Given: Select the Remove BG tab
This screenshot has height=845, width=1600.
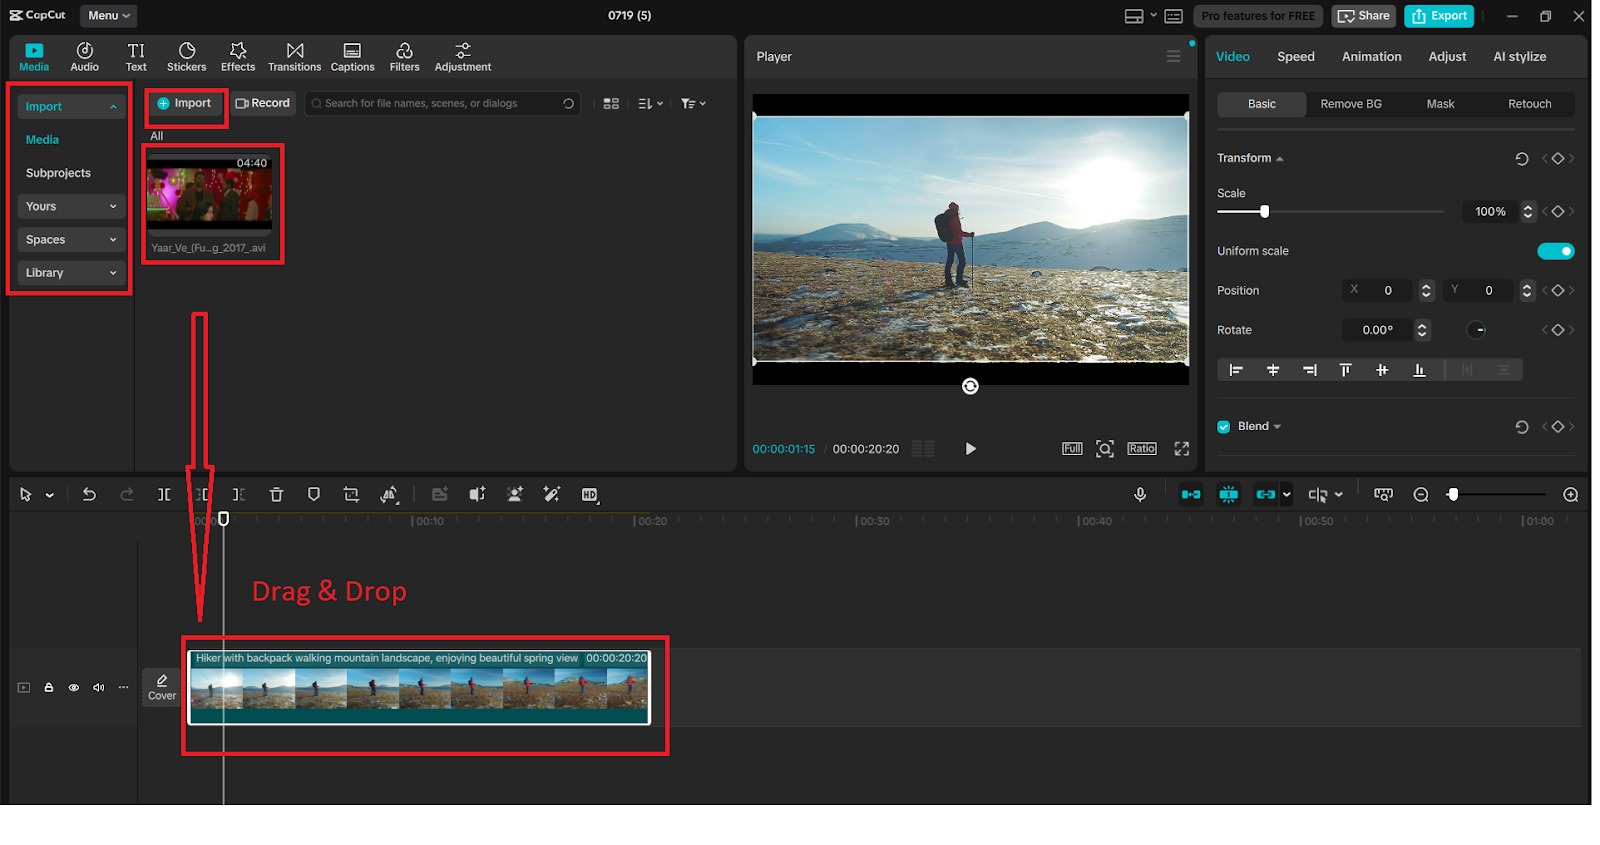Looking at the screenshot, I should point(1350,104).
